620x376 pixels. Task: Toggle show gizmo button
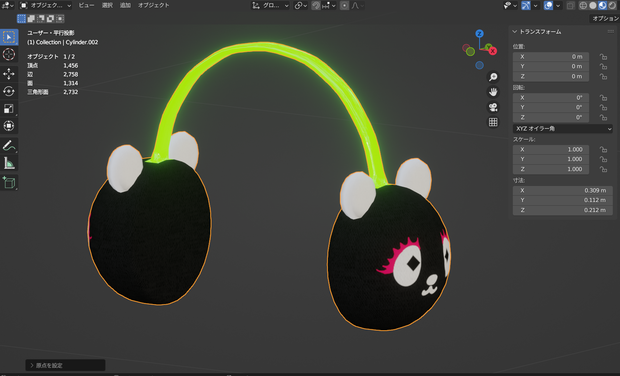526,6
